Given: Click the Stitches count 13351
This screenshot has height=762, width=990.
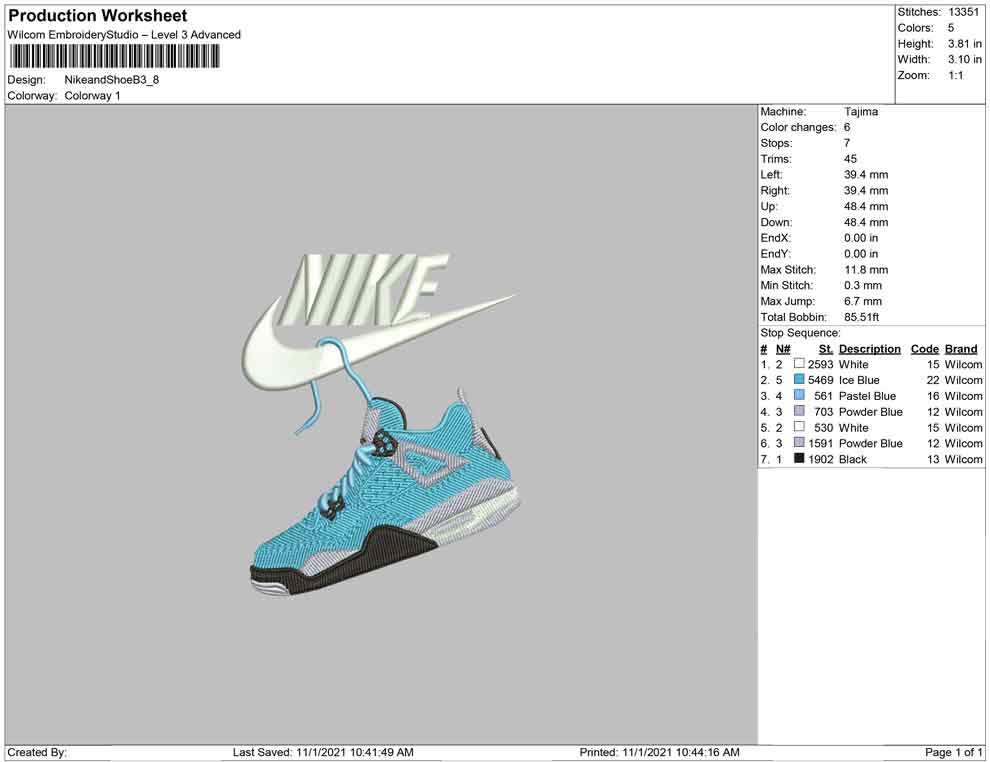Looking at the screenshot, I should 965,12.
